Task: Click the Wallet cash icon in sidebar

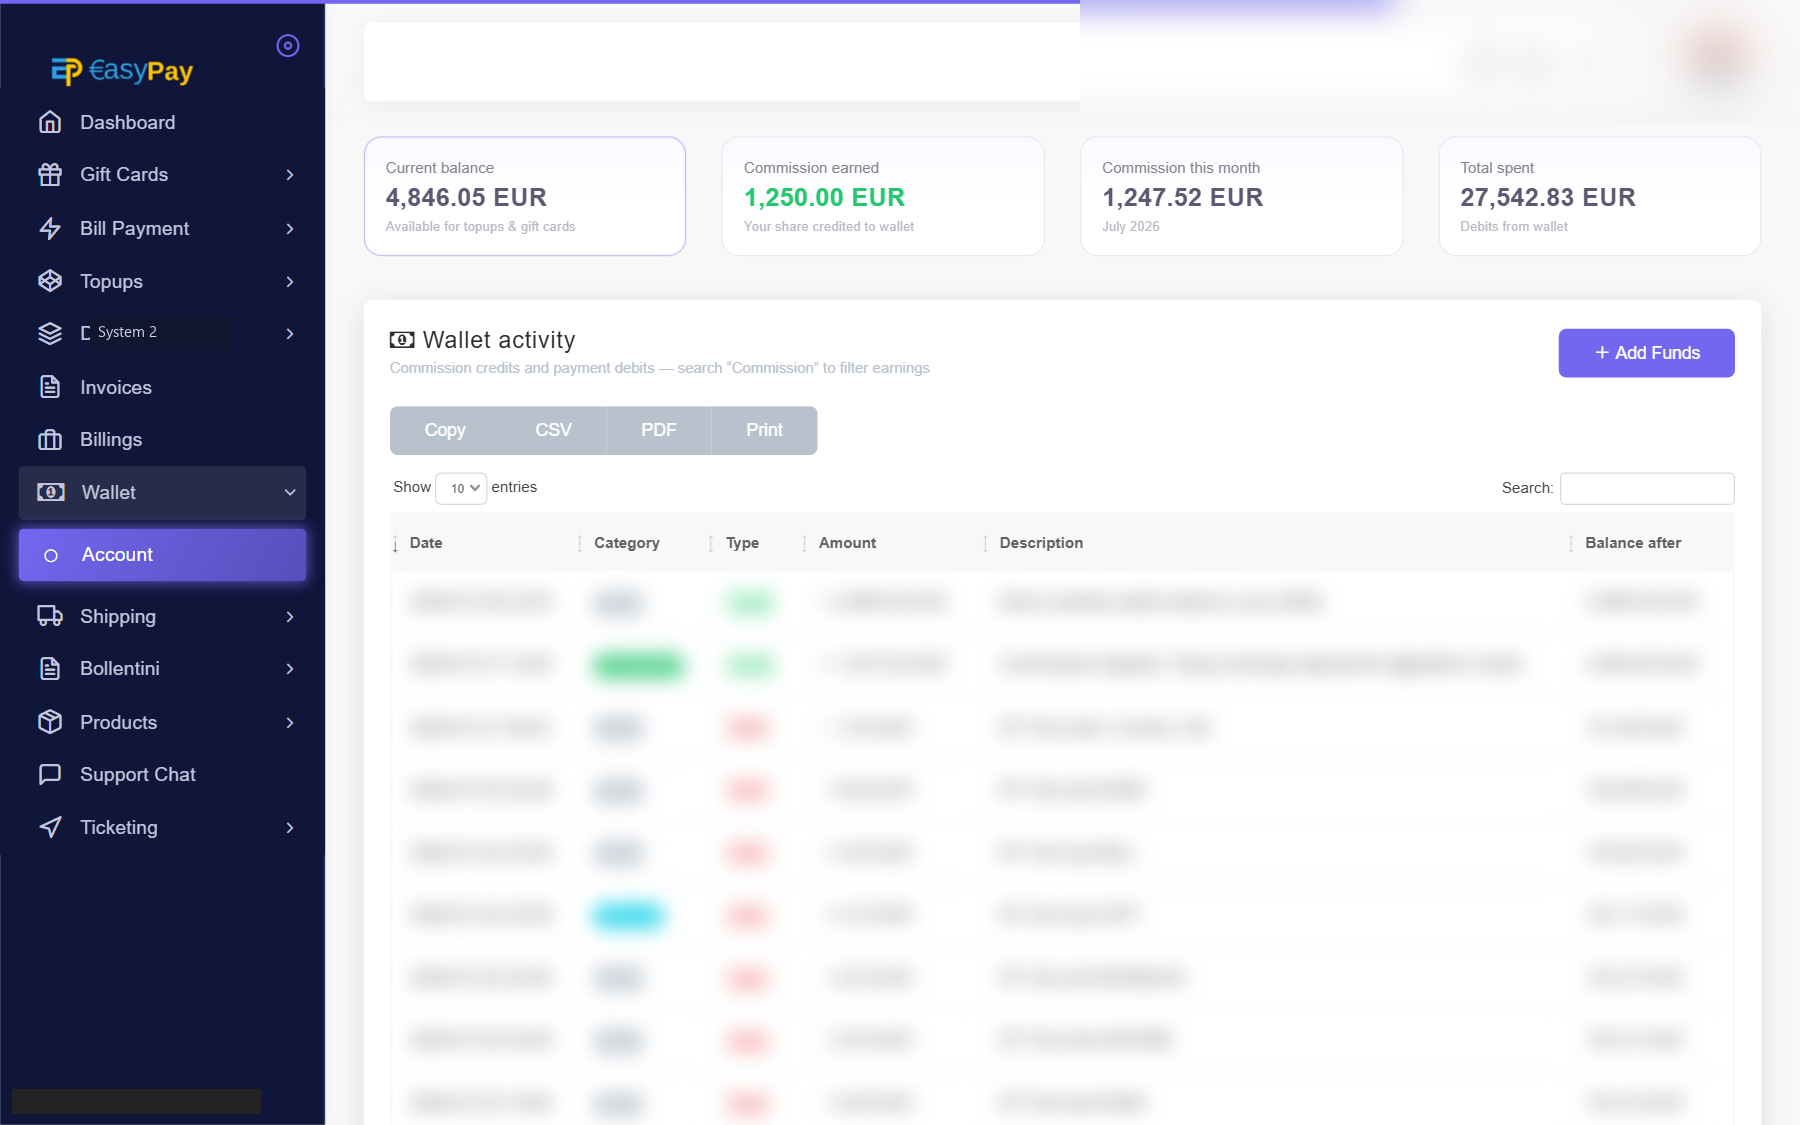Action: 51,492
